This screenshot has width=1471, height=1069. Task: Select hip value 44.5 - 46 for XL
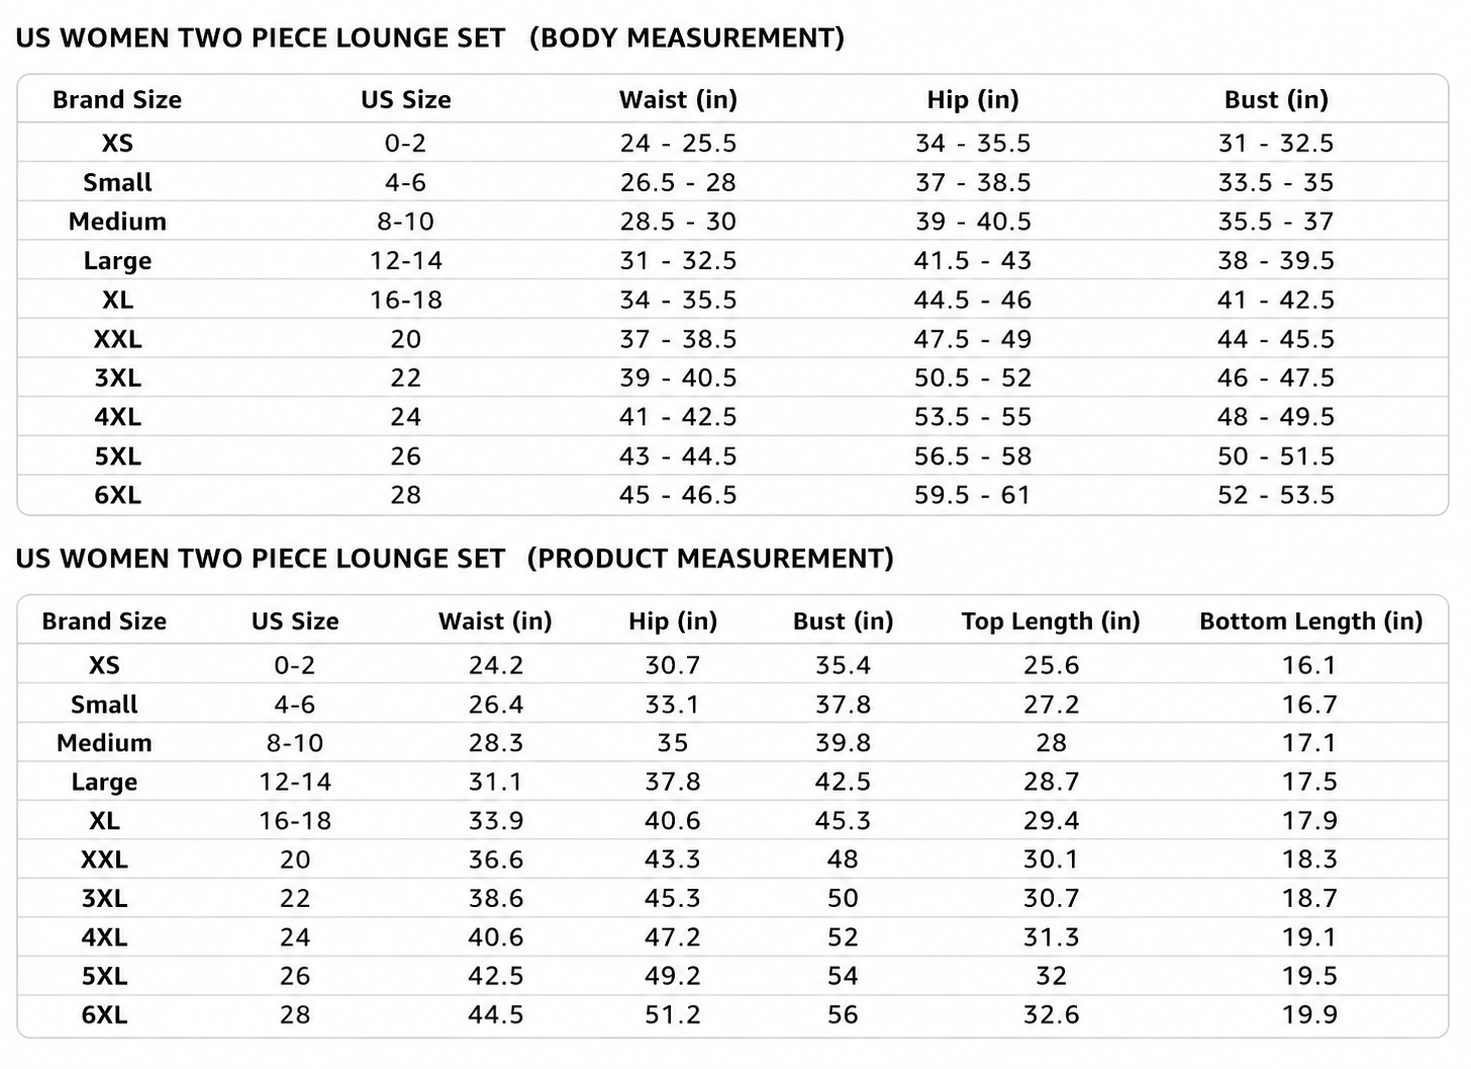coord(973,300)
